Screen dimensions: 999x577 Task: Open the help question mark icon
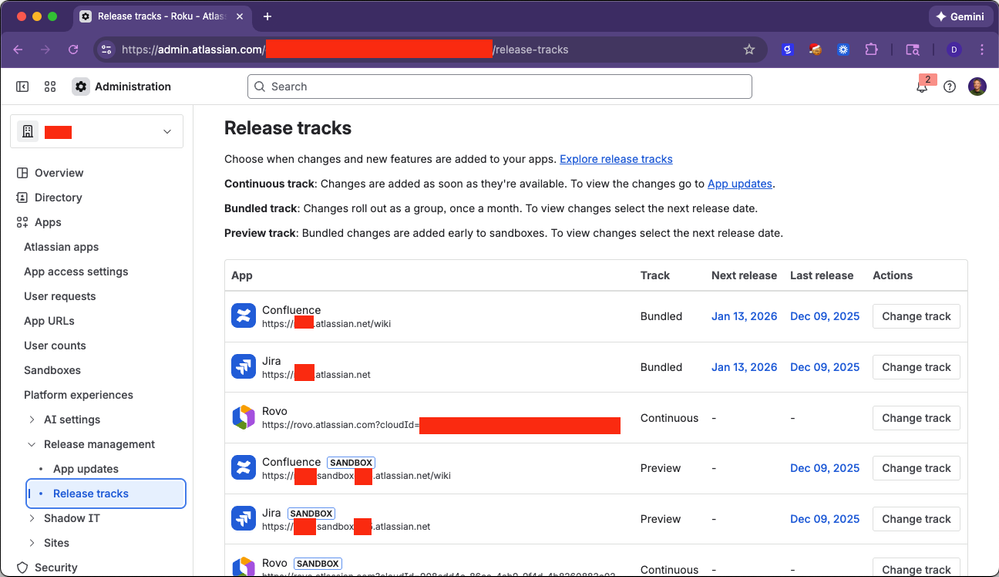(x=949, y=87)
